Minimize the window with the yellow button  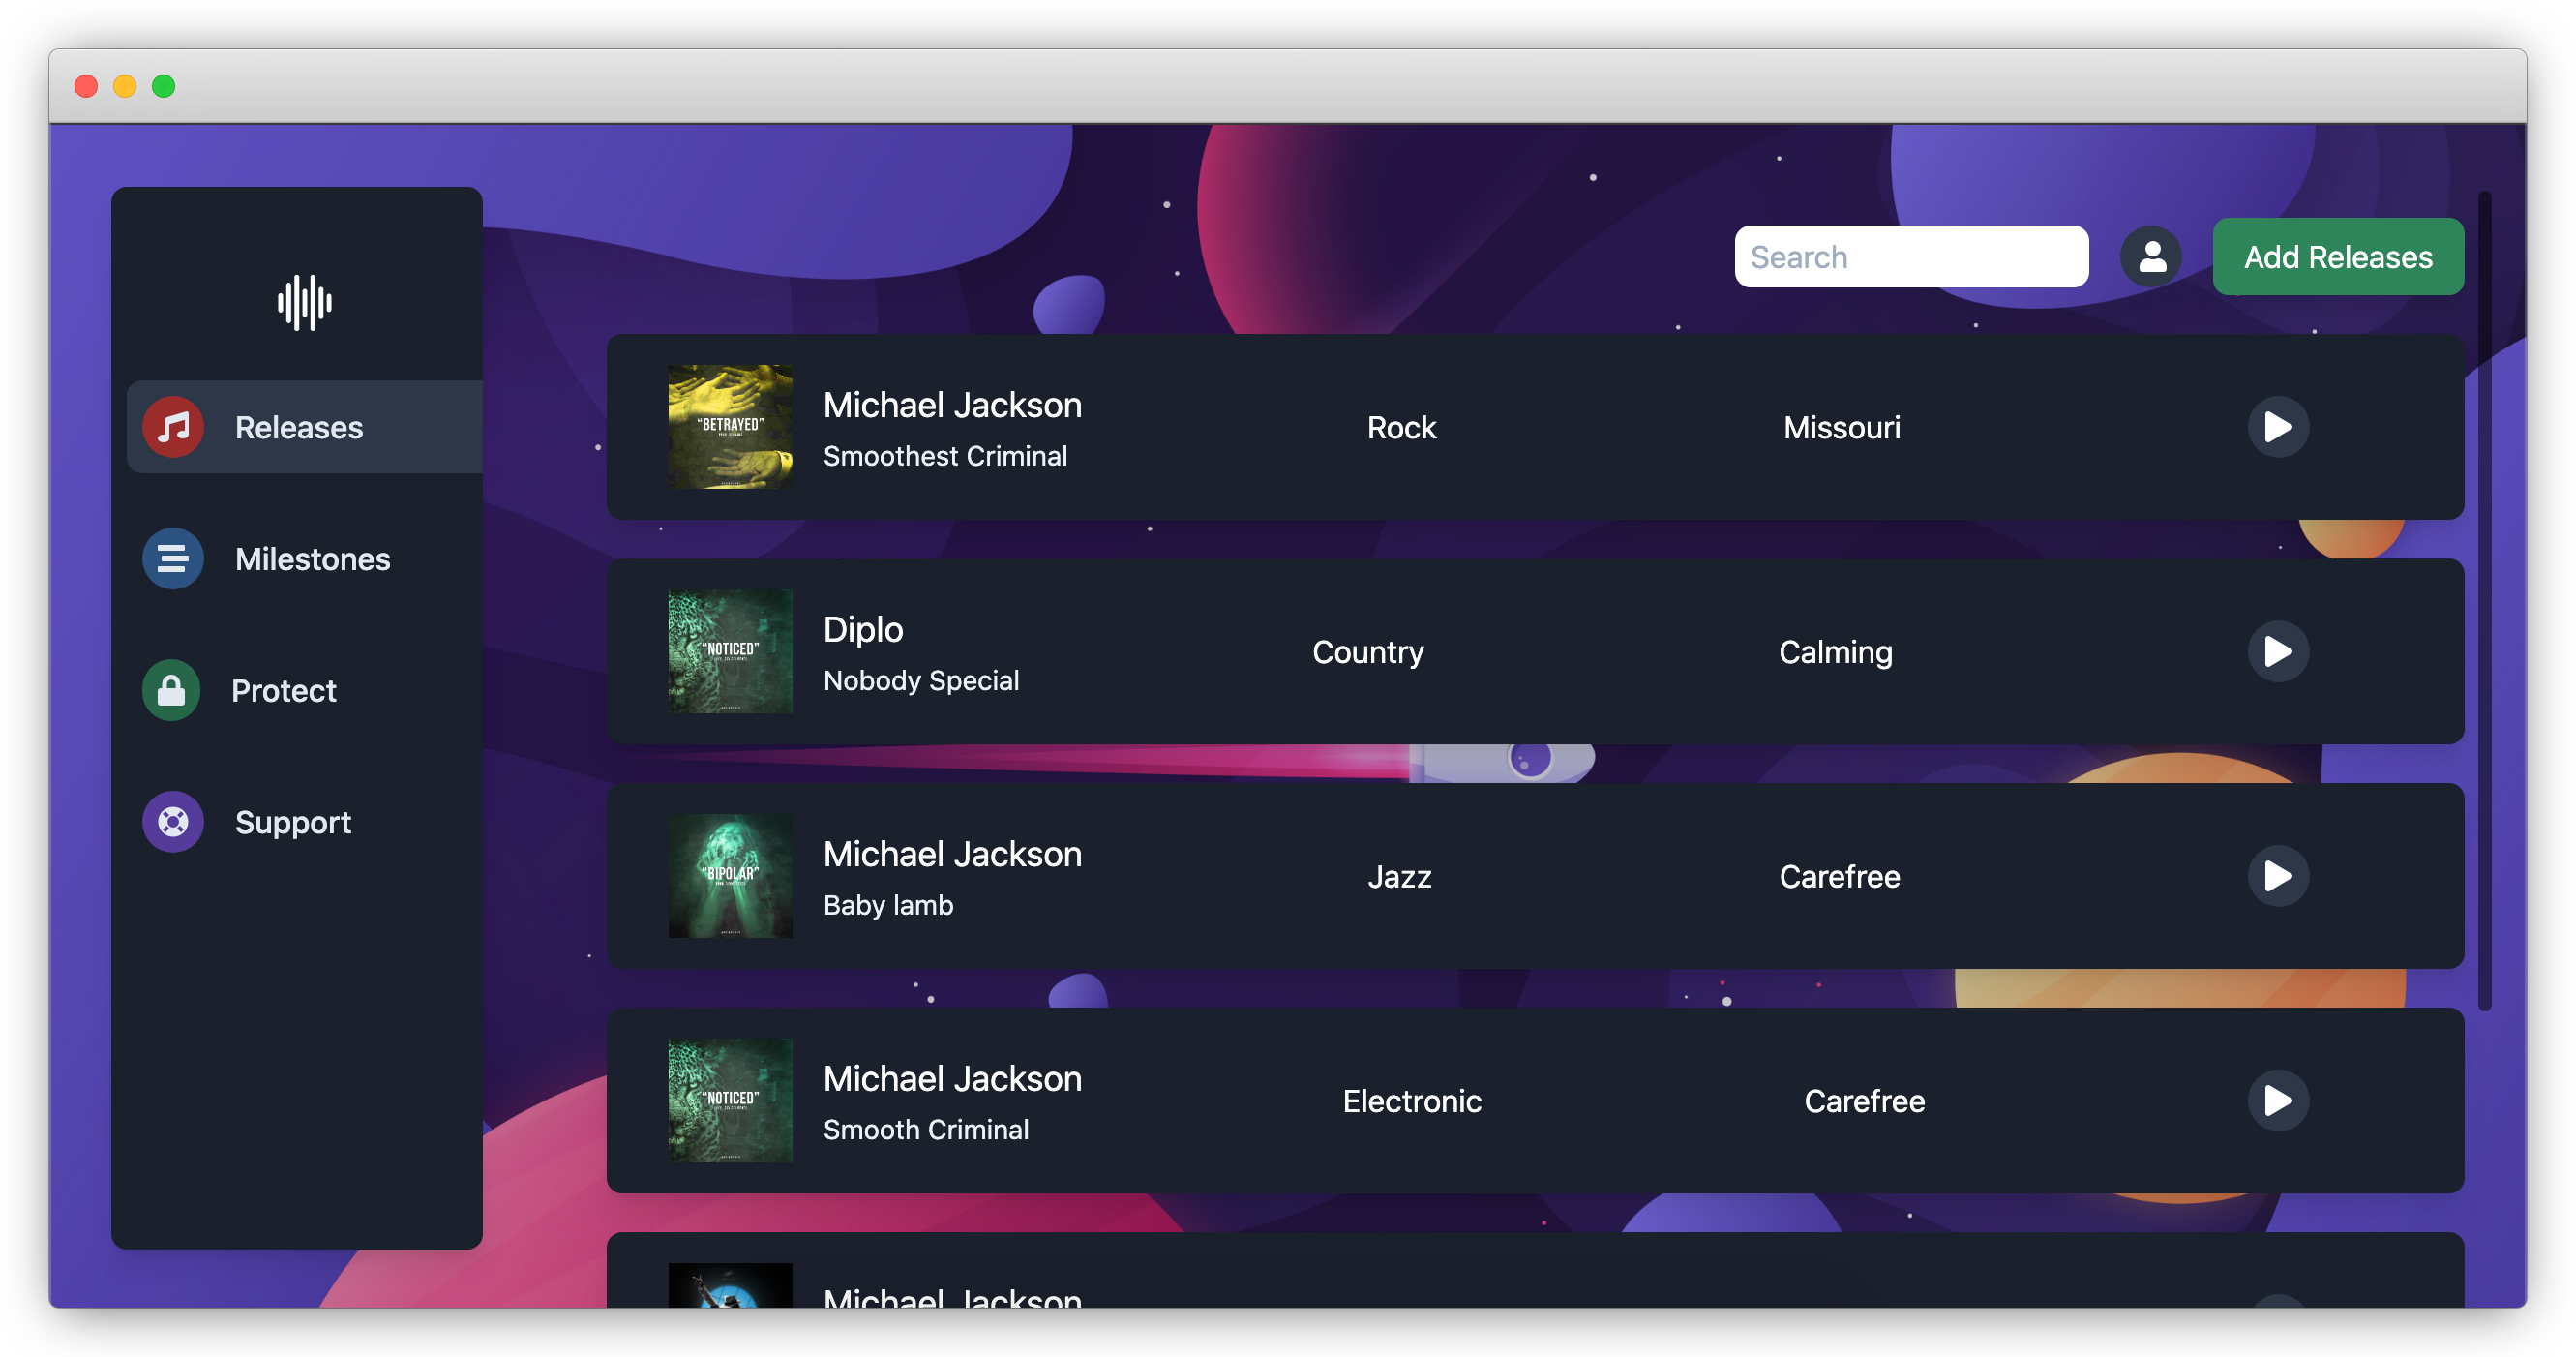125,86
